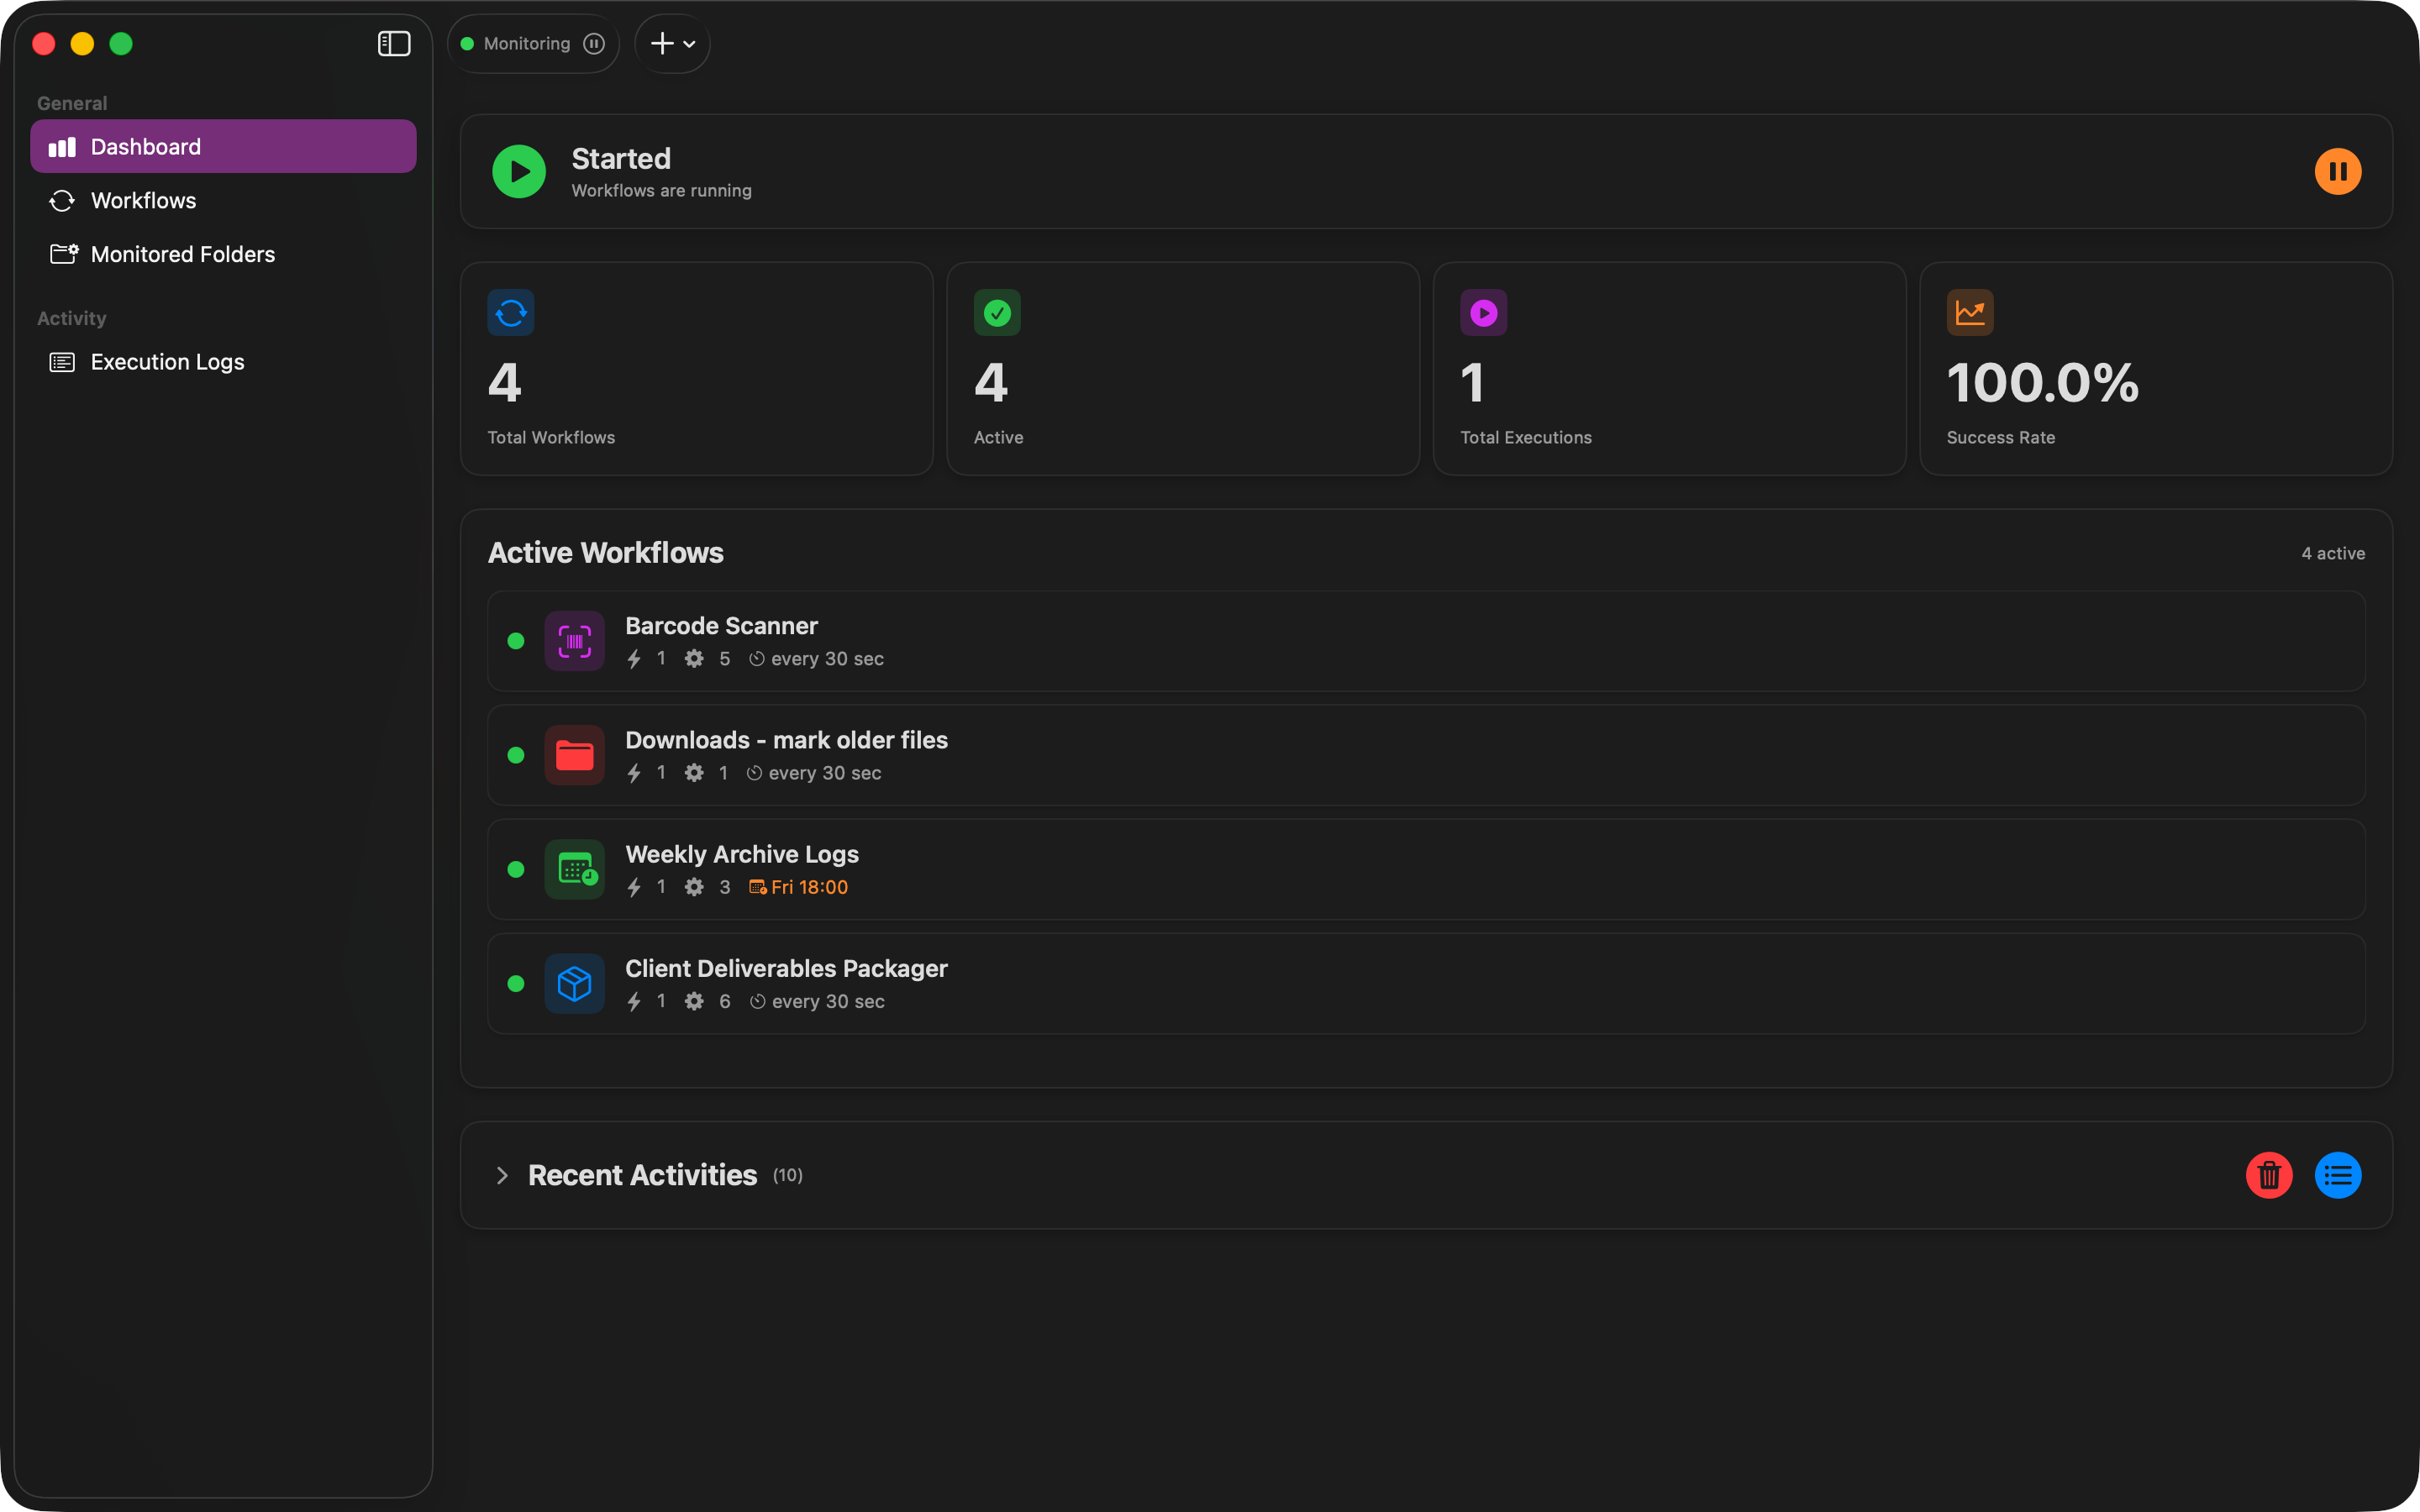Viewport: 2420px width, 1512px height.
Task: Click the Weekly Archive Logs status dot
Action: 516,869
